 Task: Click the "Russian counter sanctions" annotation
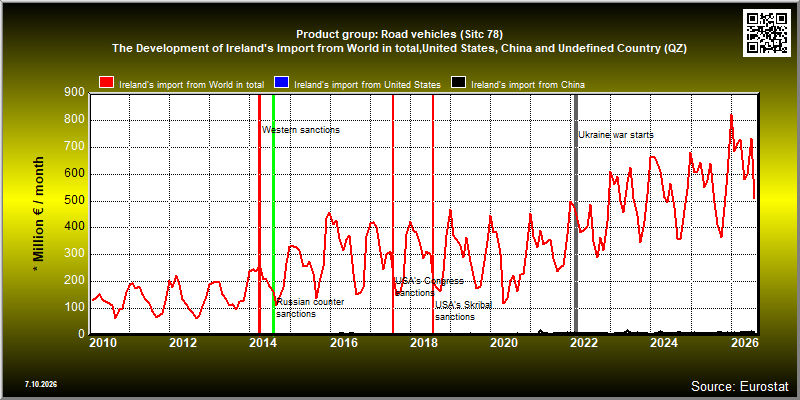(x=310, y=308)
